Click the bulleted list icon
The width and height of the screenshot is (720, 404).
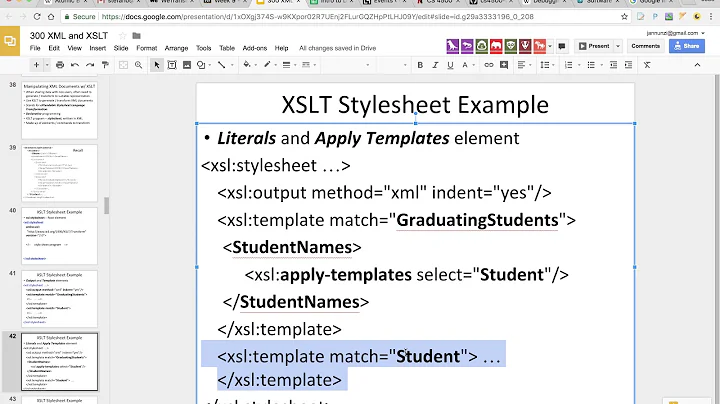coord(591,65)
